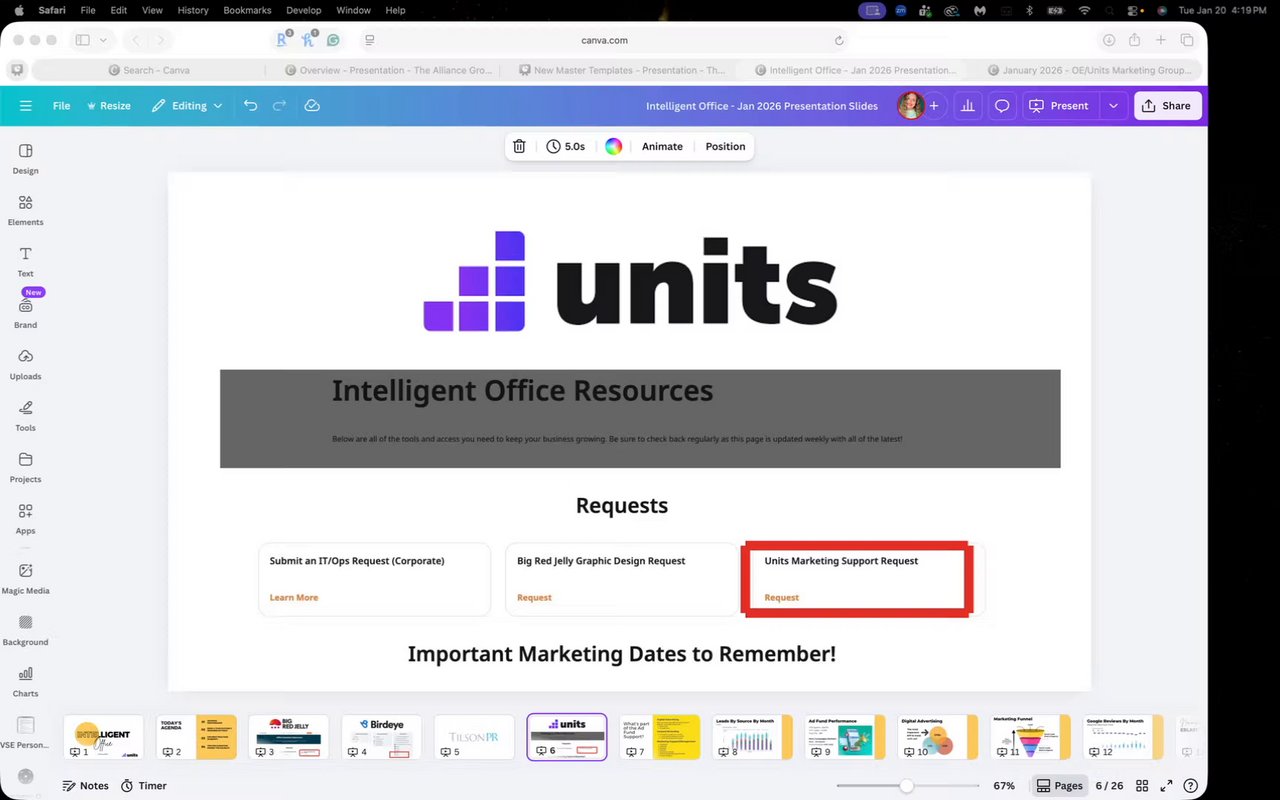The image size is (1280, 800).
Task: Switch to the January 2026 OE/Units Marketing tab
Action: (x=1090, y=71)
